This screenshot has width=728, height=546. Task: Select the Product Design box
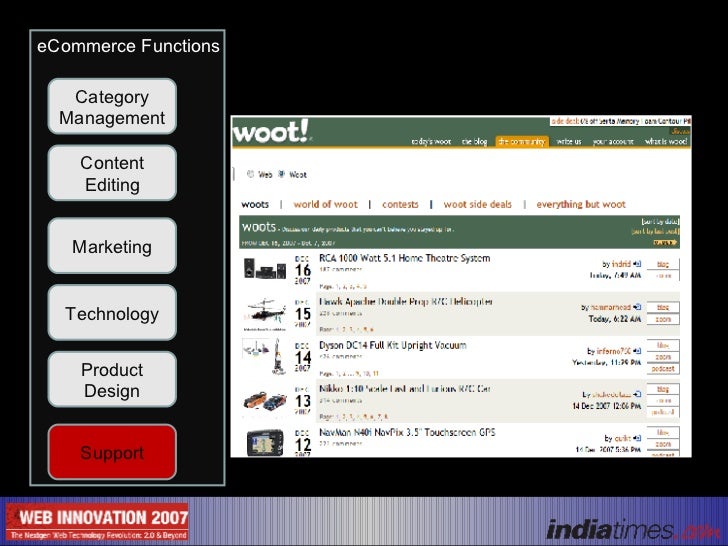[x=112, y=380]
